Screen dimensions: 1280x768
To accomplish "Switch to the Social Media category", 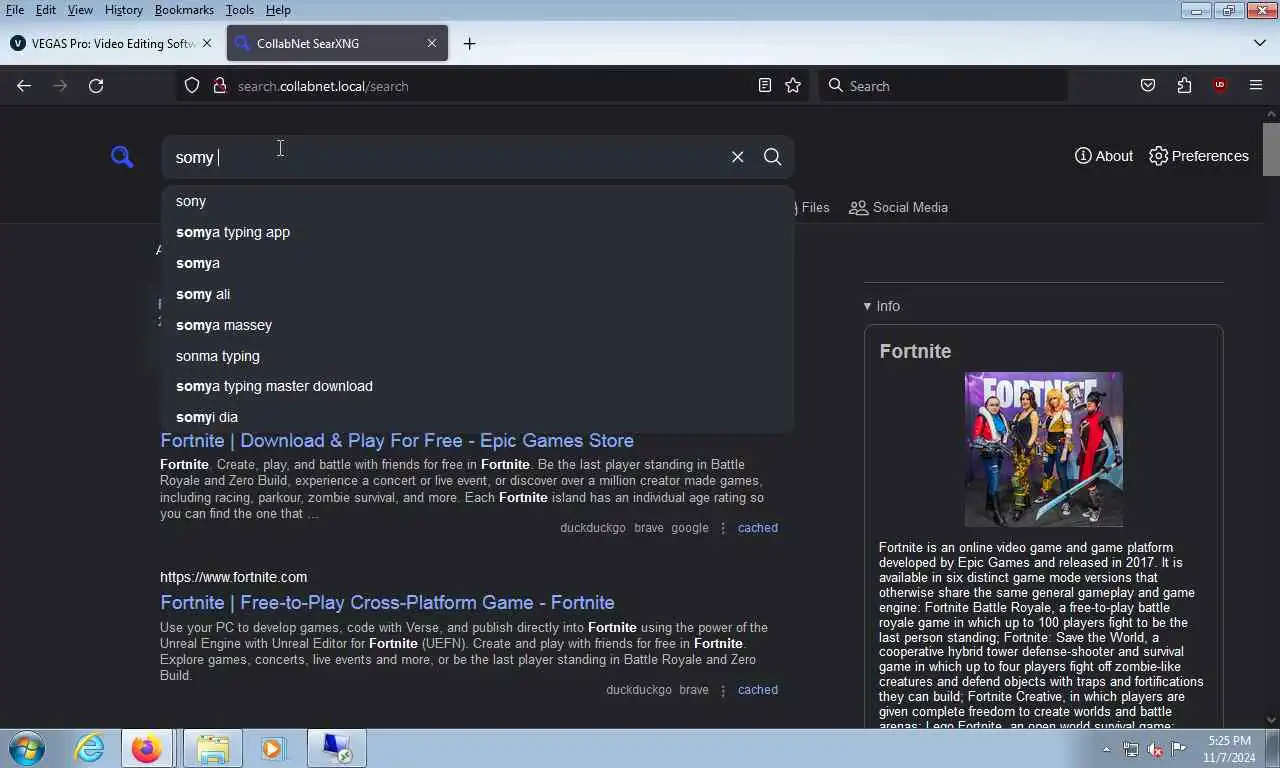I will 898,207.
